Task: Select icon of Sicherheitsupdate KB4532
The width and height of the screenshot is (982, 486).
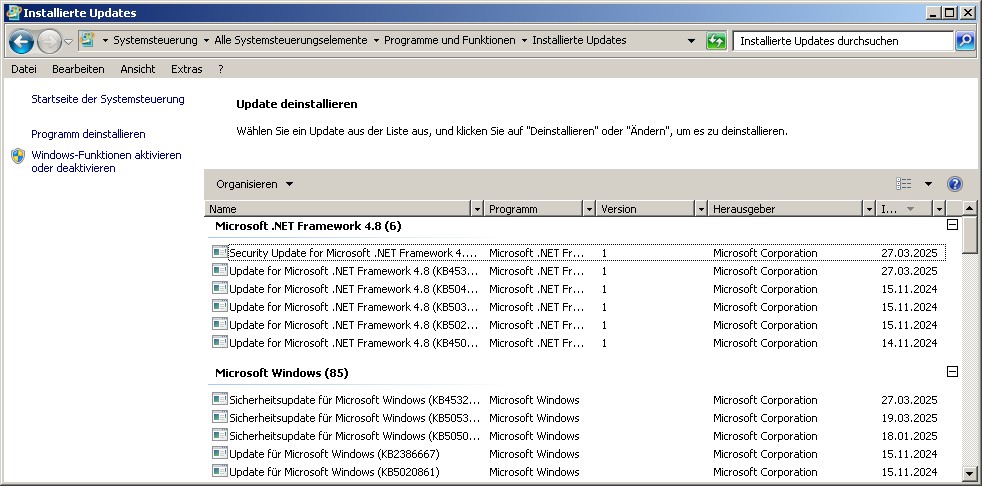Action: pos(219,399)
